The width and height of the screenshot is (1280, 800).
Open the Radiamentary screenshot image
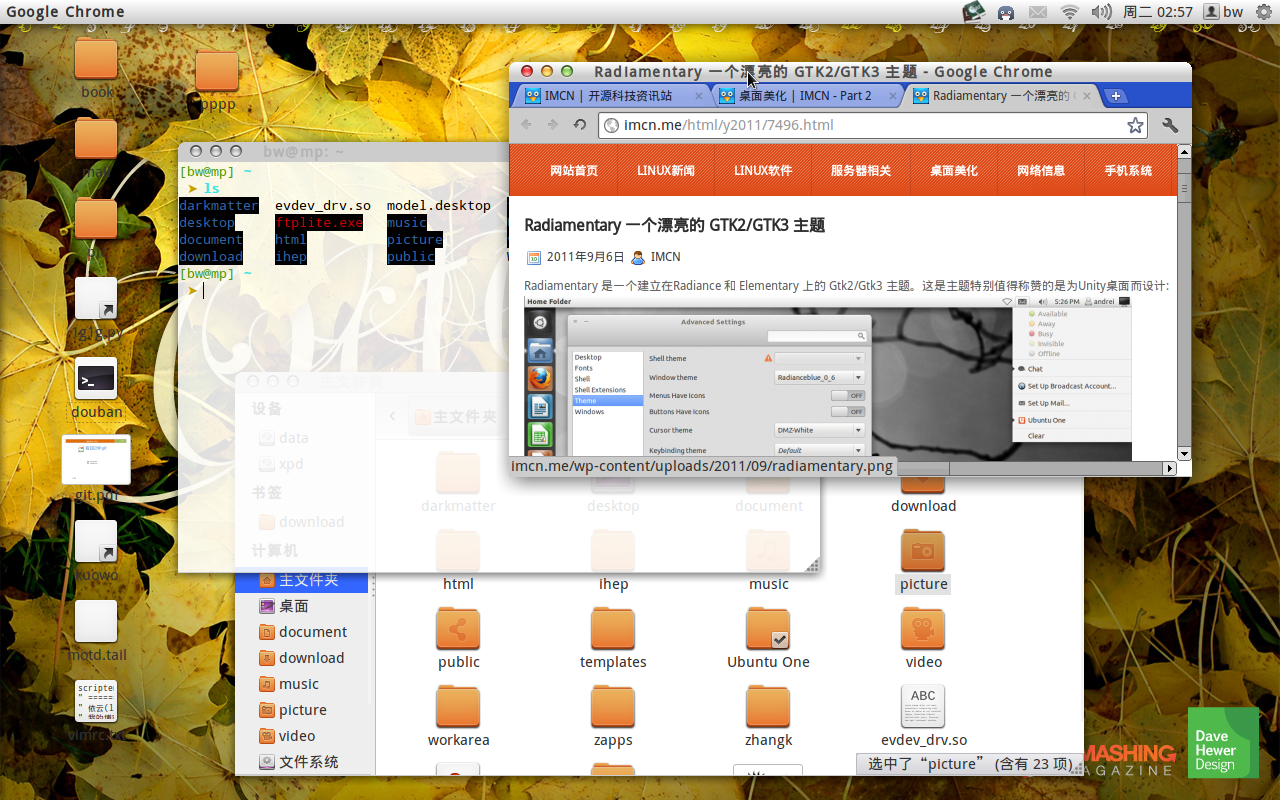coord(828,378)
